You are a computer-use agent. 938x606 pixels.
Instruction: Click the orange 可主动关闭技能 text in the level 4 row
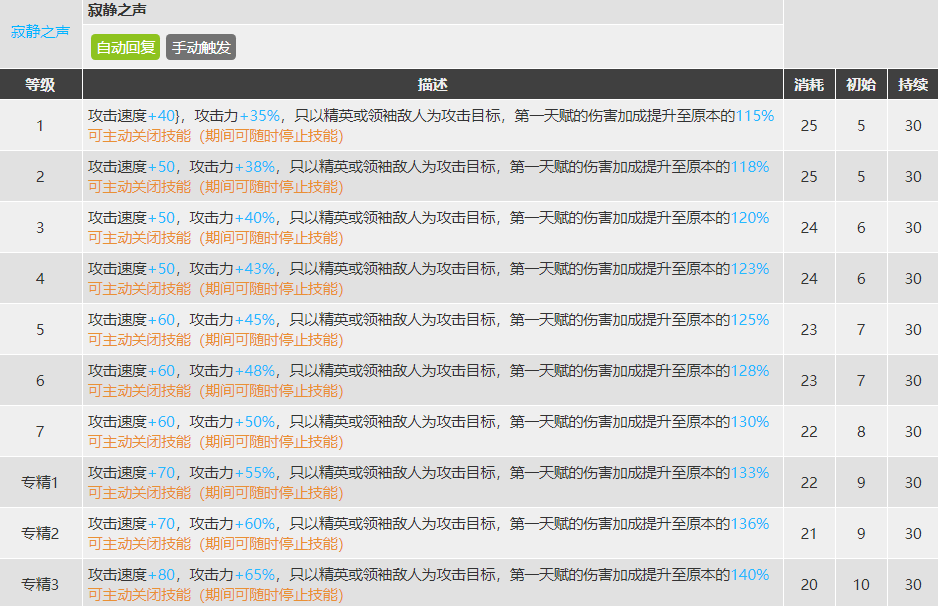[x=139, y=289]
